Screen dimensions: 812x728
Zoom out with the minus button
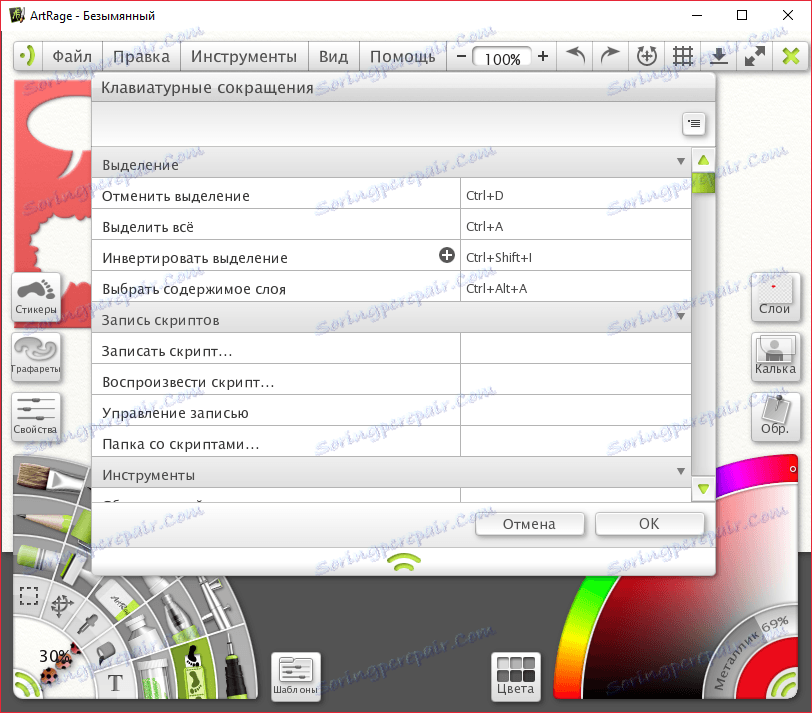[x=461, y=56]
